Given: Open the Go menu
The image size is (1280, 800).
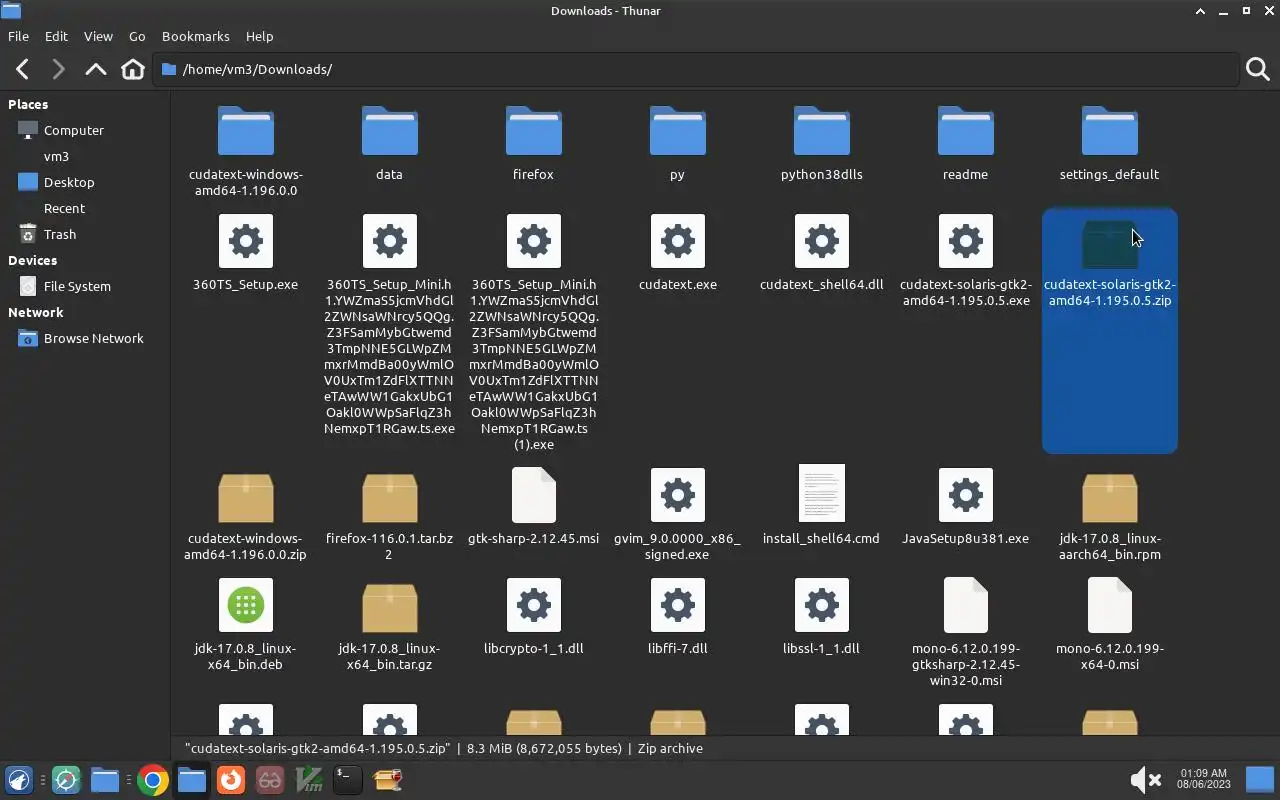Looking at the screenshot, I should pyautogui.click(x=137, y=36).
